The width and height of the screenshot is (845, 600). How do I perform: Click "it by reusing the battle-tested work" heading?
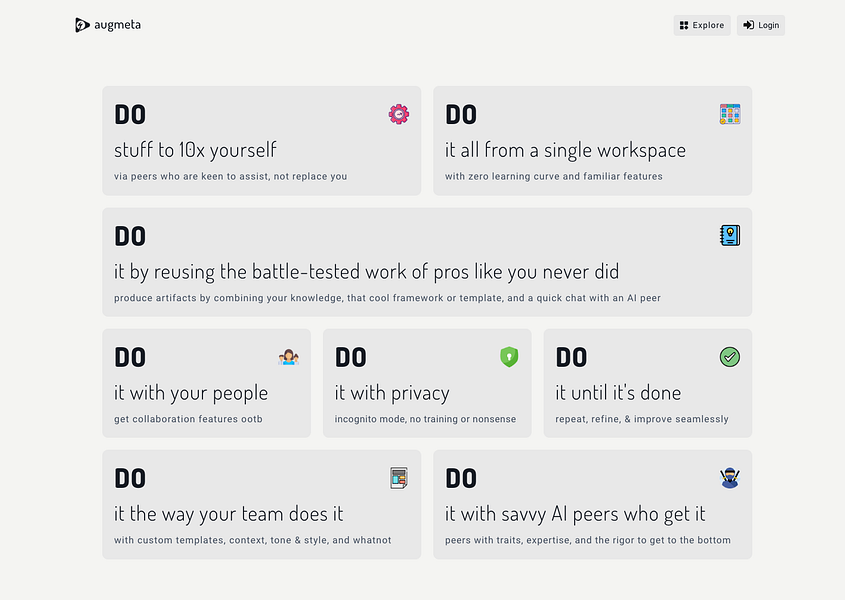coord(366,272)
